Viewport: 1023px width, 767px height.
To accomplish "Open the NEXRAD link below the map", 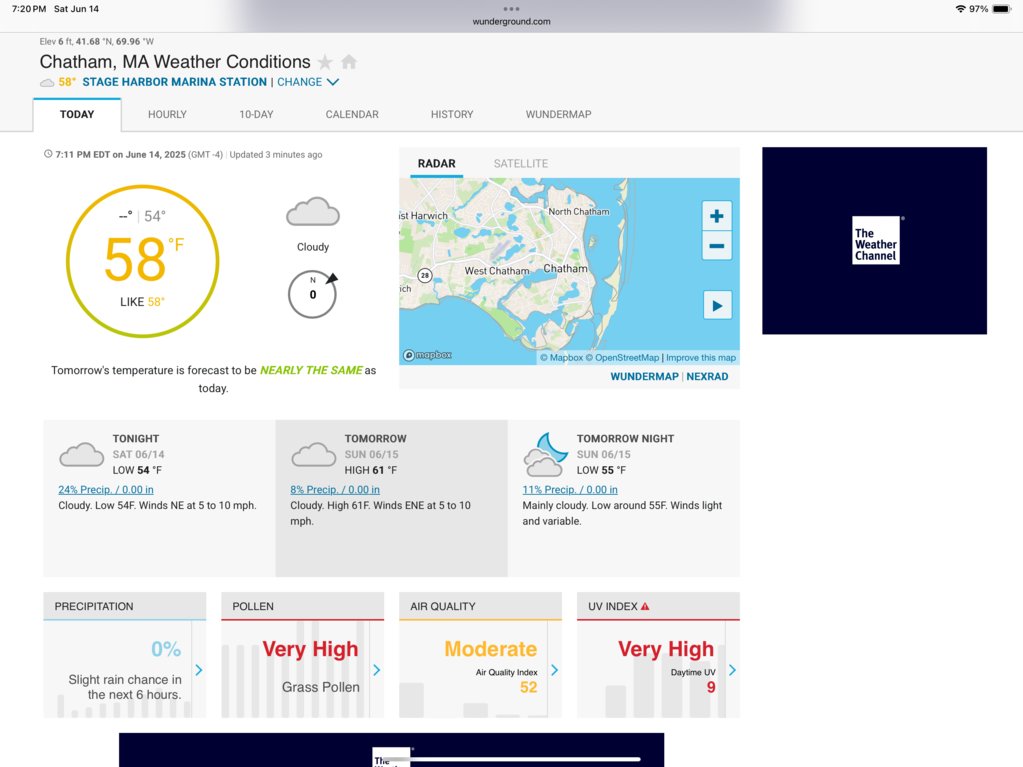I will pyautogui.click(x=707, y=376).
